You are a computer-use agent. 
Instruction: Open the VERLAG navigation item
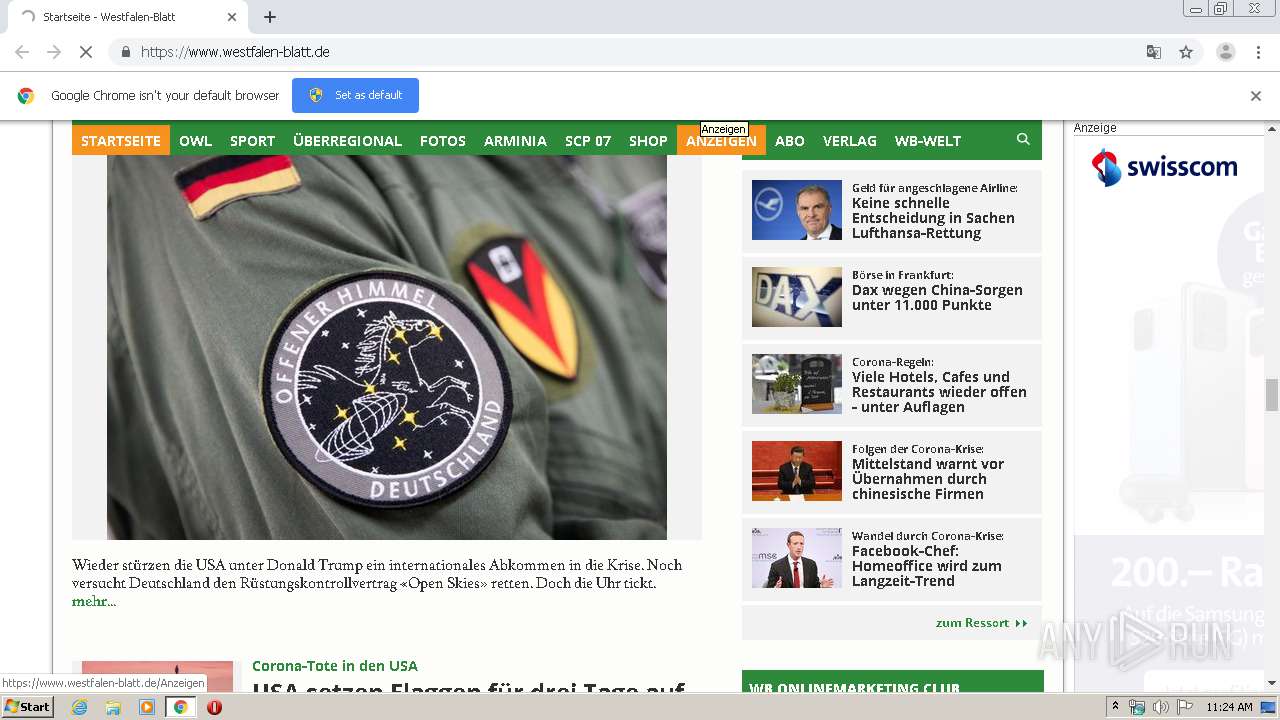coord(850,141)
